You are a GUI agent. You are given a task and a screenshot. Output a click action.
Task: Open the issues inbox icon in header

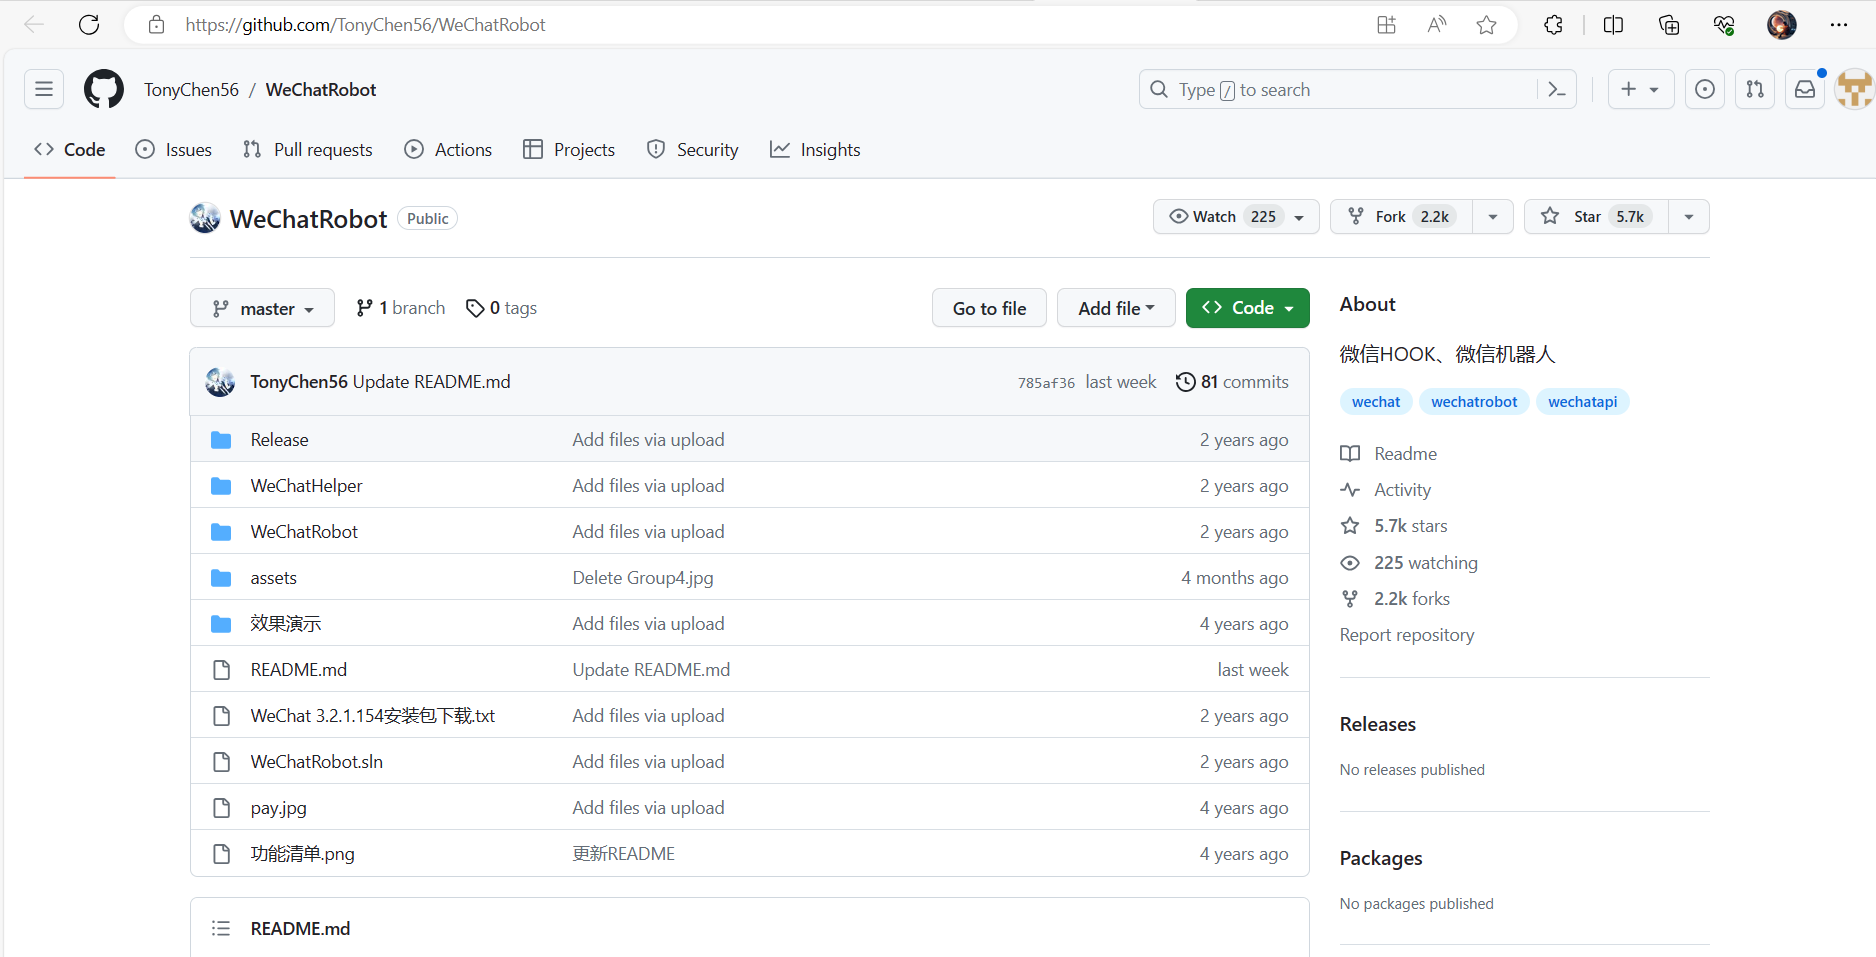pyautogui.click(x=1705, y=89)
